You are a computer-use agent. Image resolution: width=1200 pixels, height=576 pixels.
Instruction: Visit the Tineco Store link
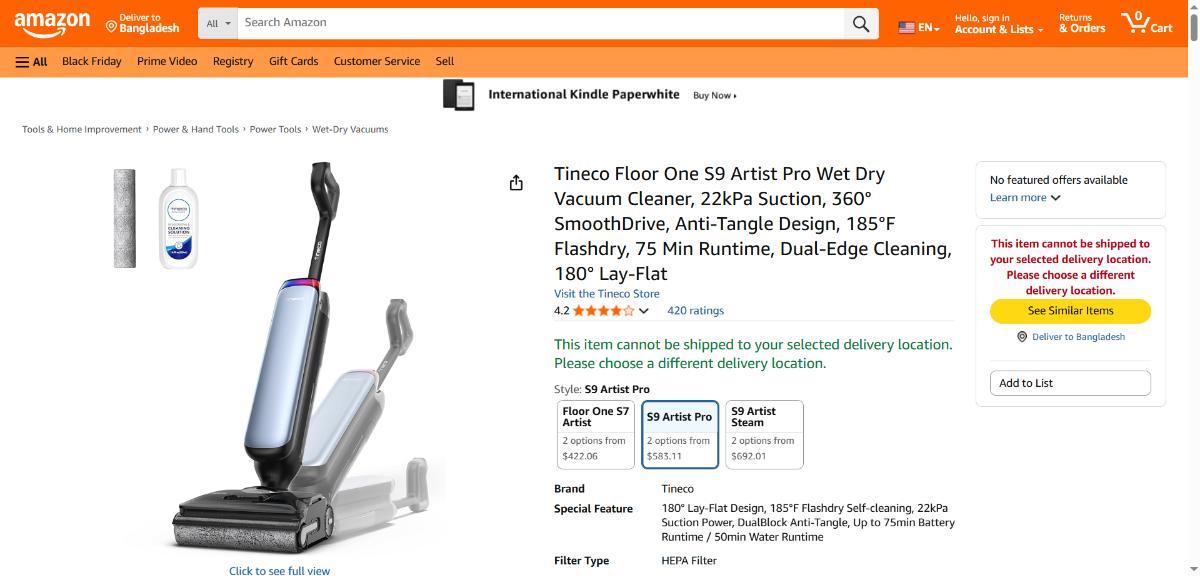pyautogui.click(x=607, y=294)
